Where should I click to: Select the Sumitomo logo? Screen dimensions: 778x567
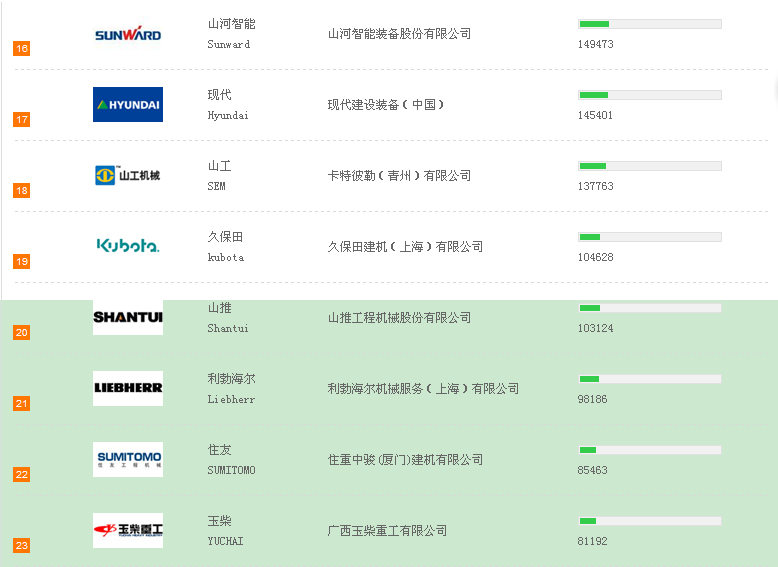click(128, 459)
